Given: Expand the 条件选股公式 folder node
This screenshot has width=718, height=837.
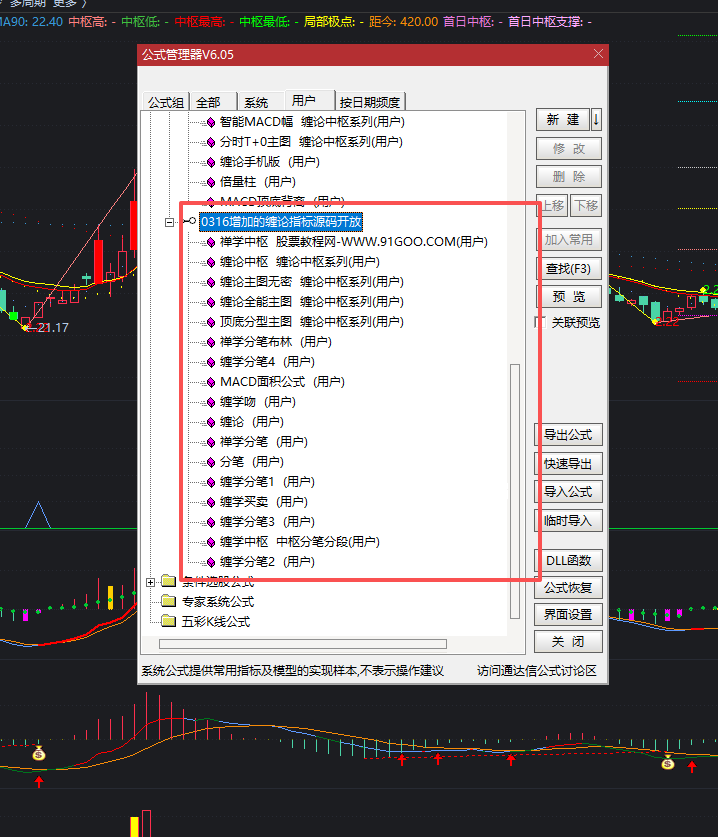Looking at the screenshot, I should click(x=152, y=582).
